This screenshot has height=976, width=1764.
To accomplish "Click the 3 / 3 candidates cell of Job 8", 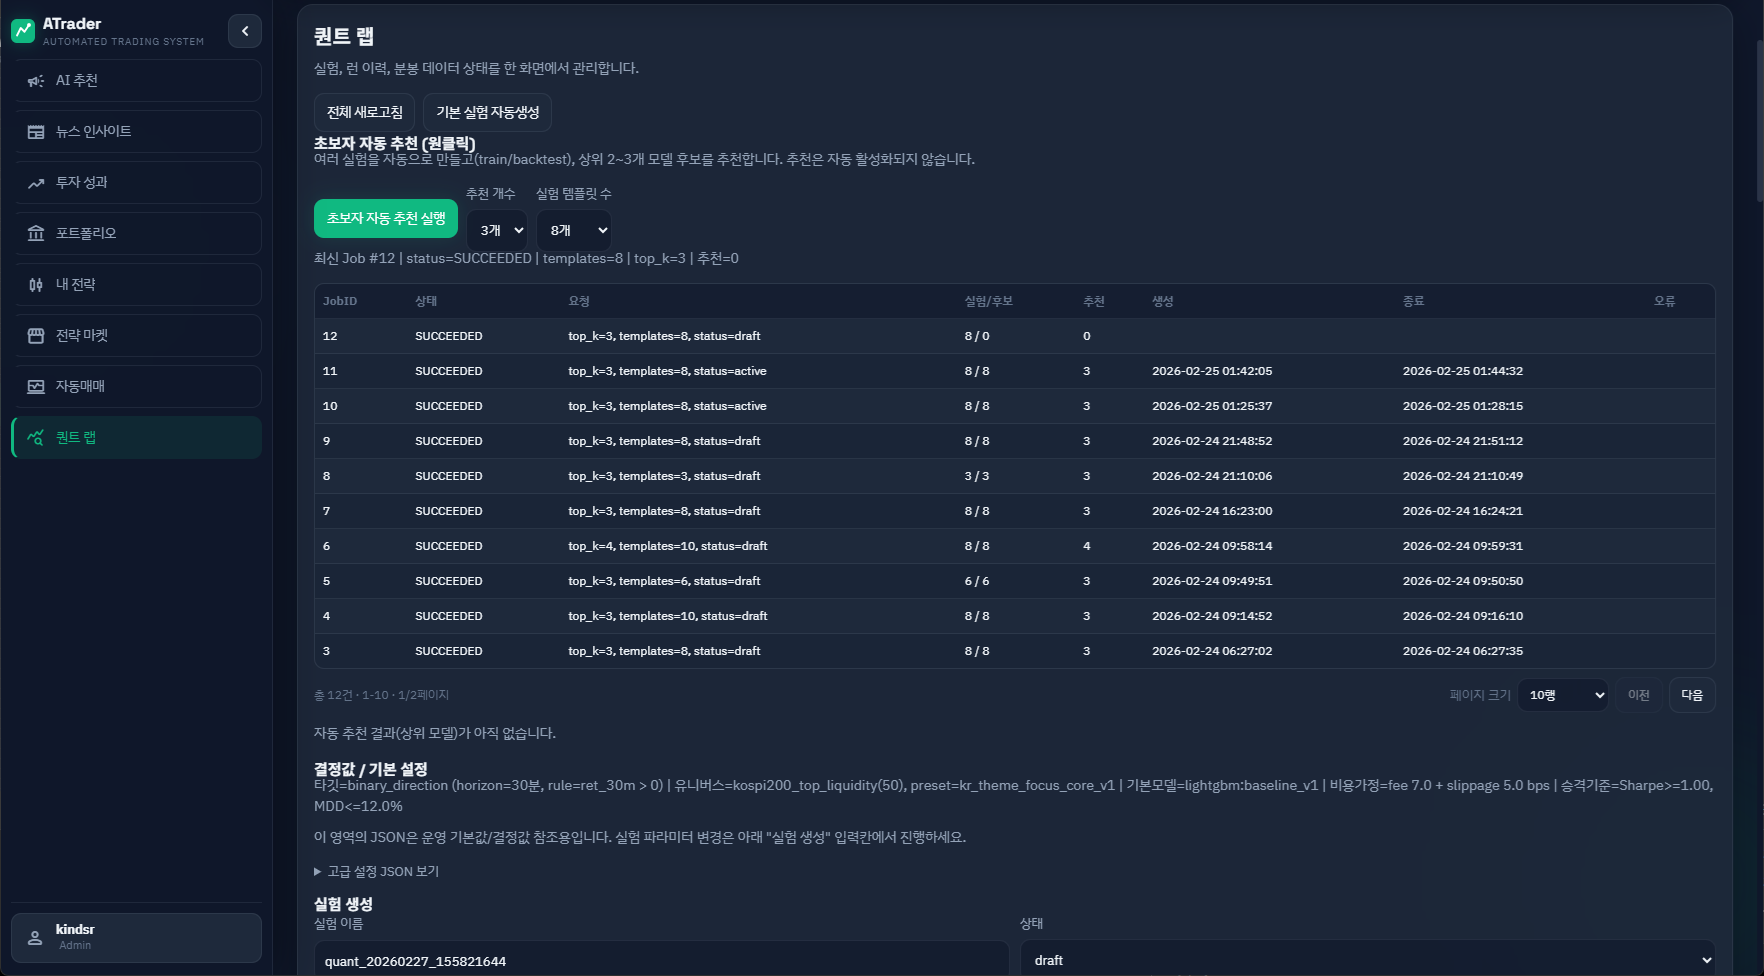I will [x=977, y=476].
